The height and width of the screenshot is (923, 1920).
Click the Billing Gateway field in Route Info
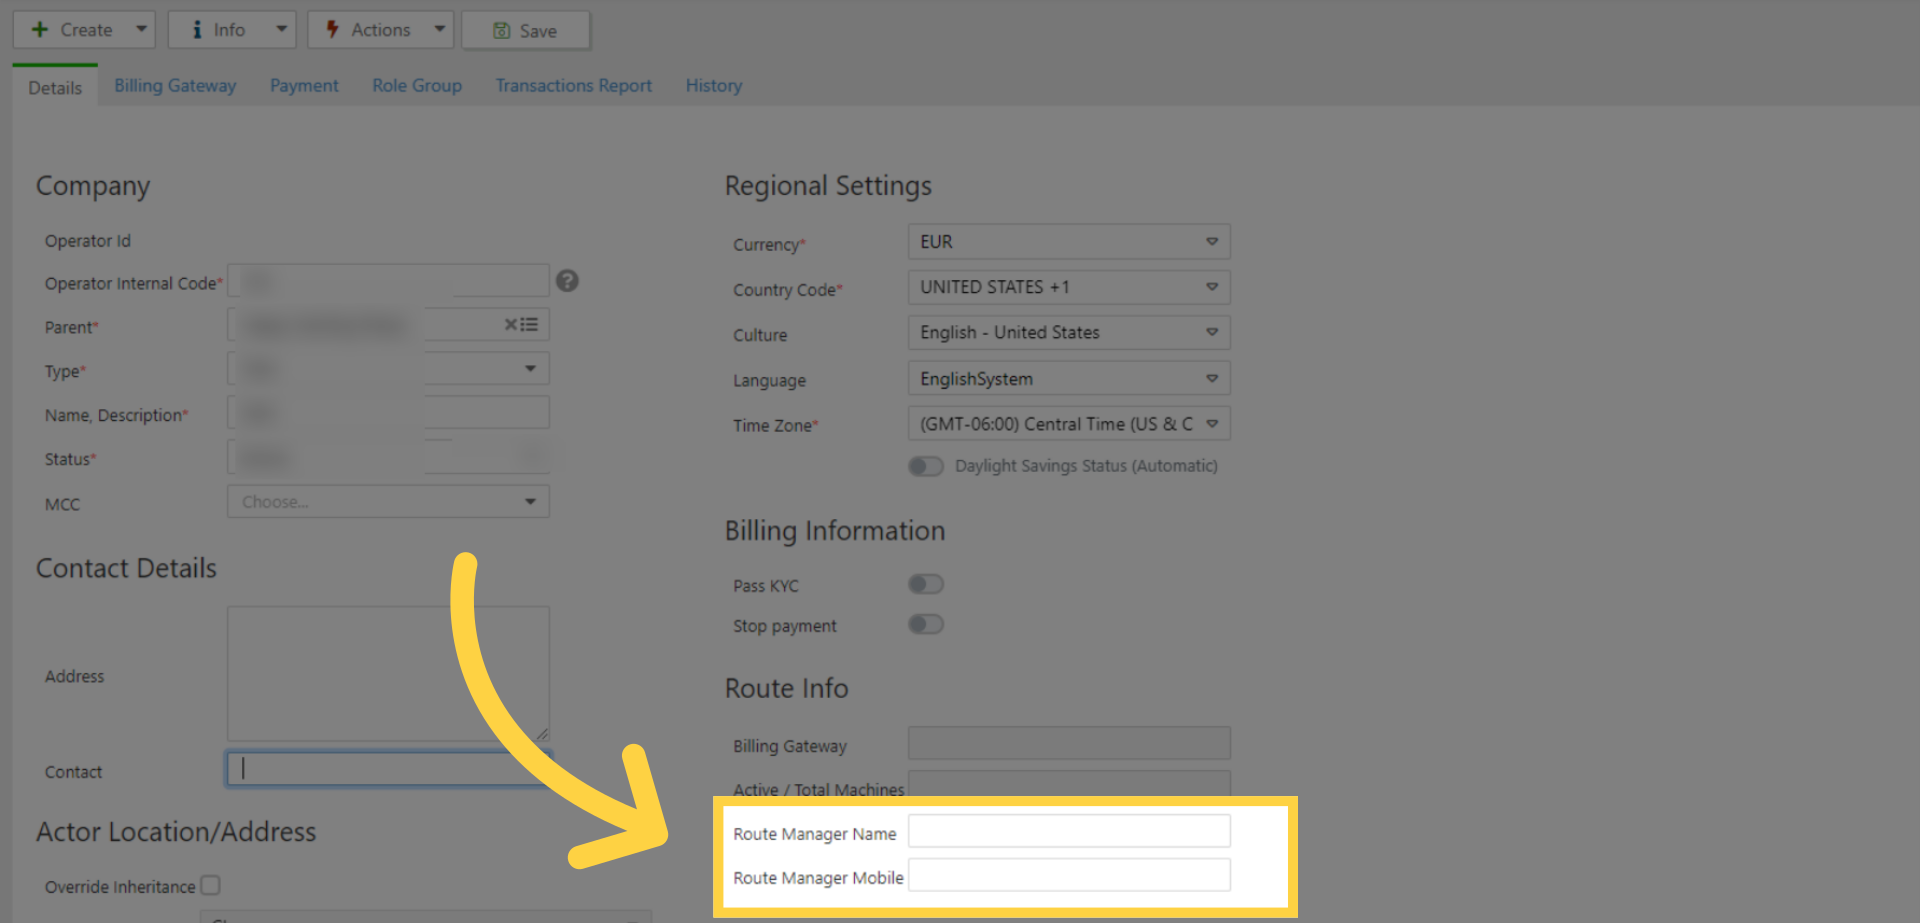tap(1069, 743)
